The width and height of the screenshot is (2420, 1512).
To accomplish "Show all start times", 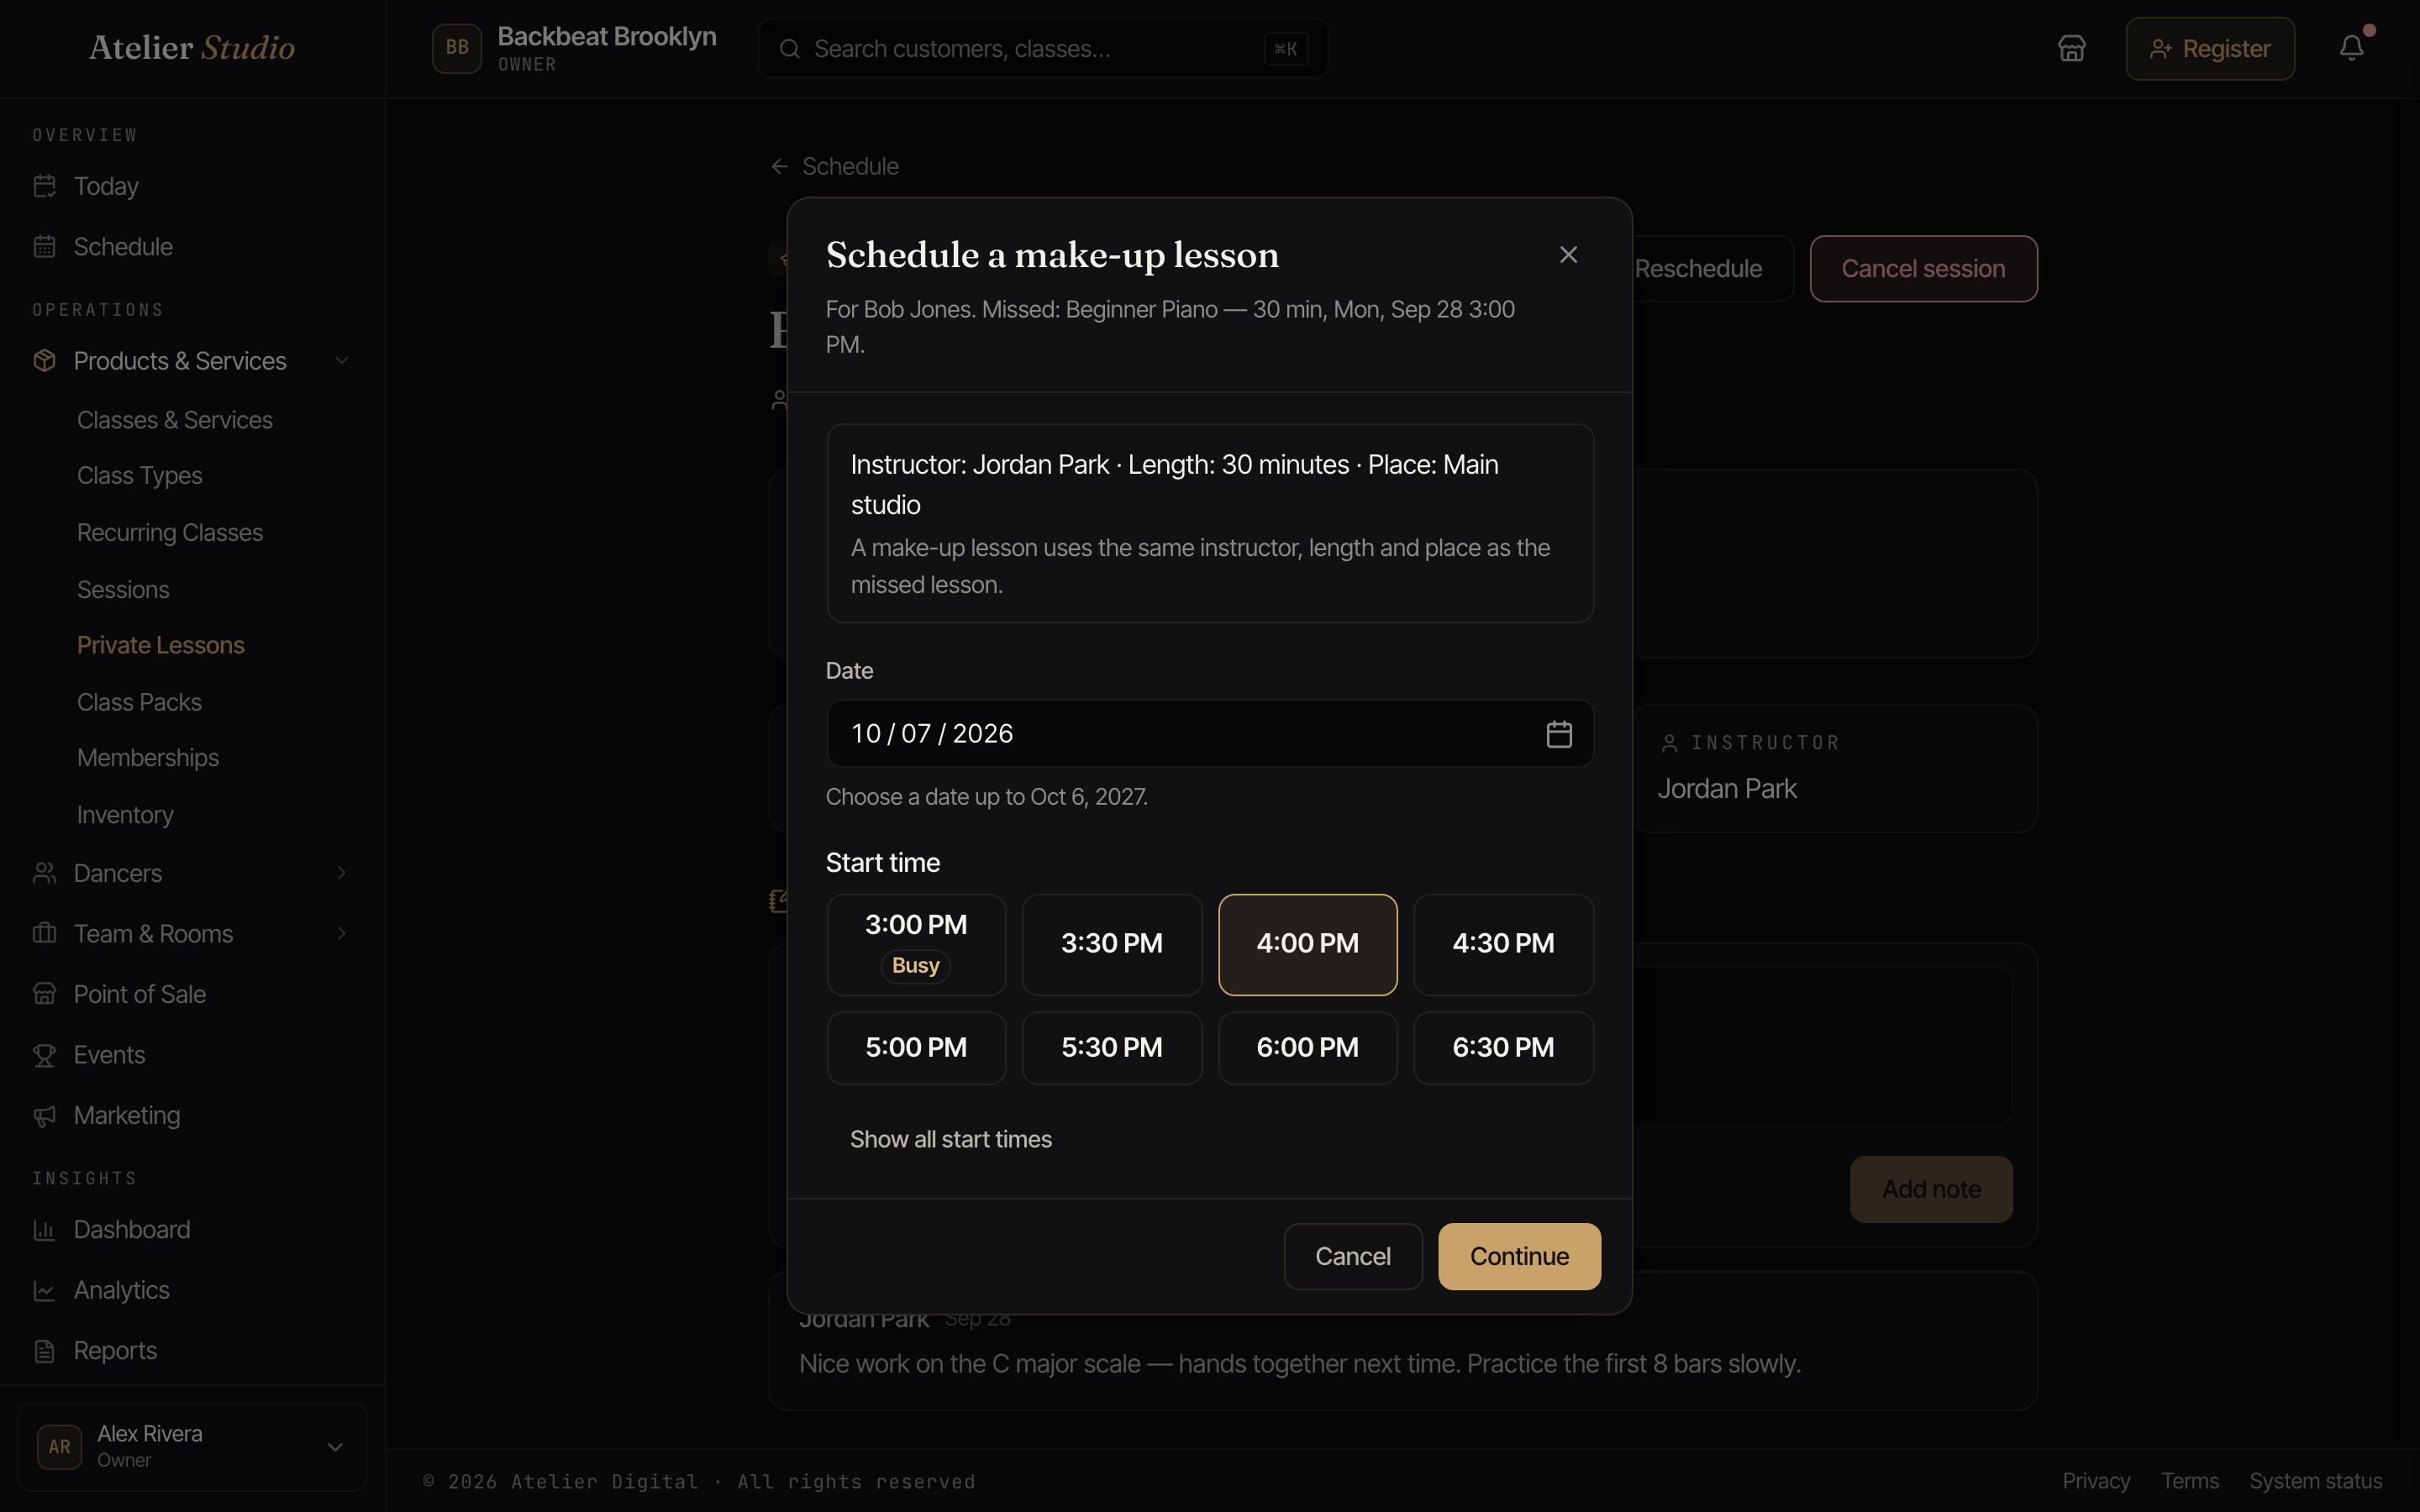I will [x=950, y=1139].
